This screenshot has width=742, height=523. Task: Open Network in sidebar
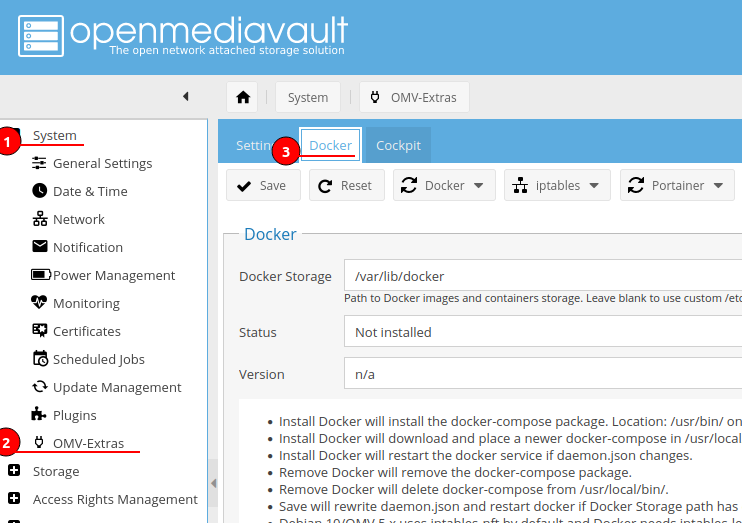79,219
